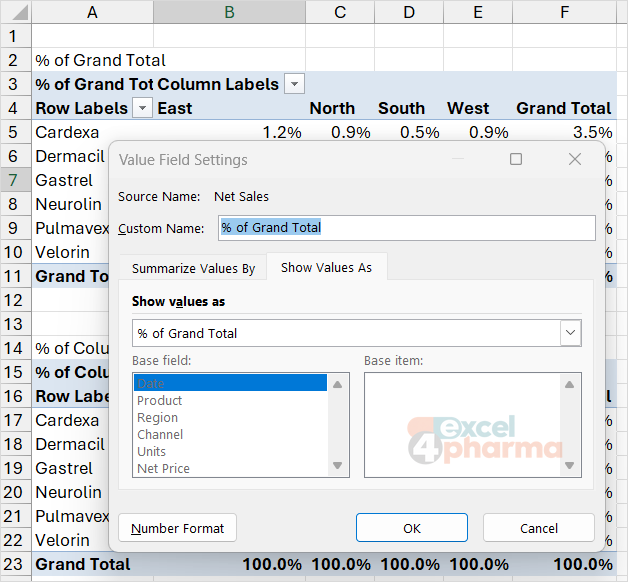Click the Velorin cell in row 22
This screenshot has width=628, height=582.
pos(70,540)
